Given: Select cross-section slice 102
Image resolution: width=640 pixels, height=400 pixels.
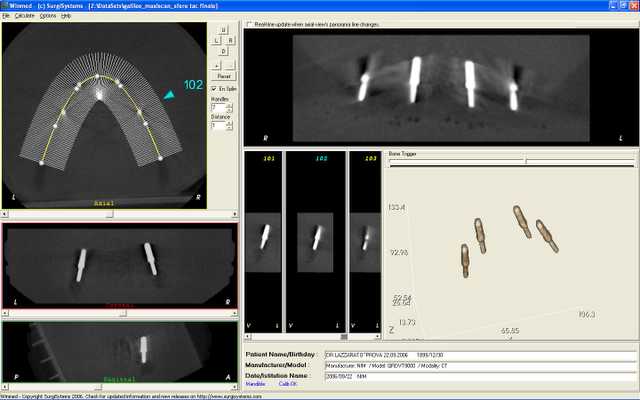Looking at the screenshot, I should (x=316, y=242).
